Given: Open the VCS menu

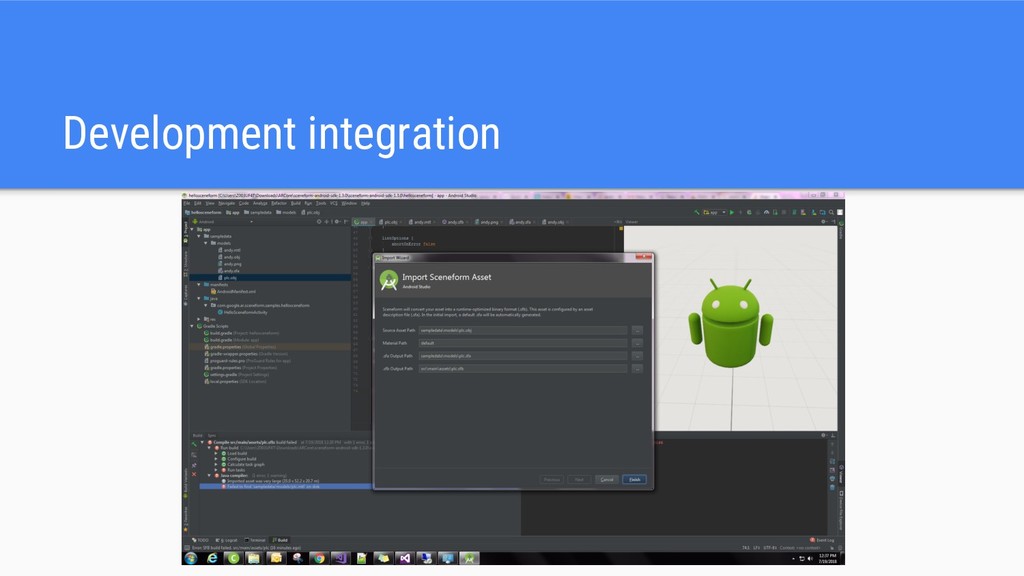Looking at the screenshot, I should (334, 203).
